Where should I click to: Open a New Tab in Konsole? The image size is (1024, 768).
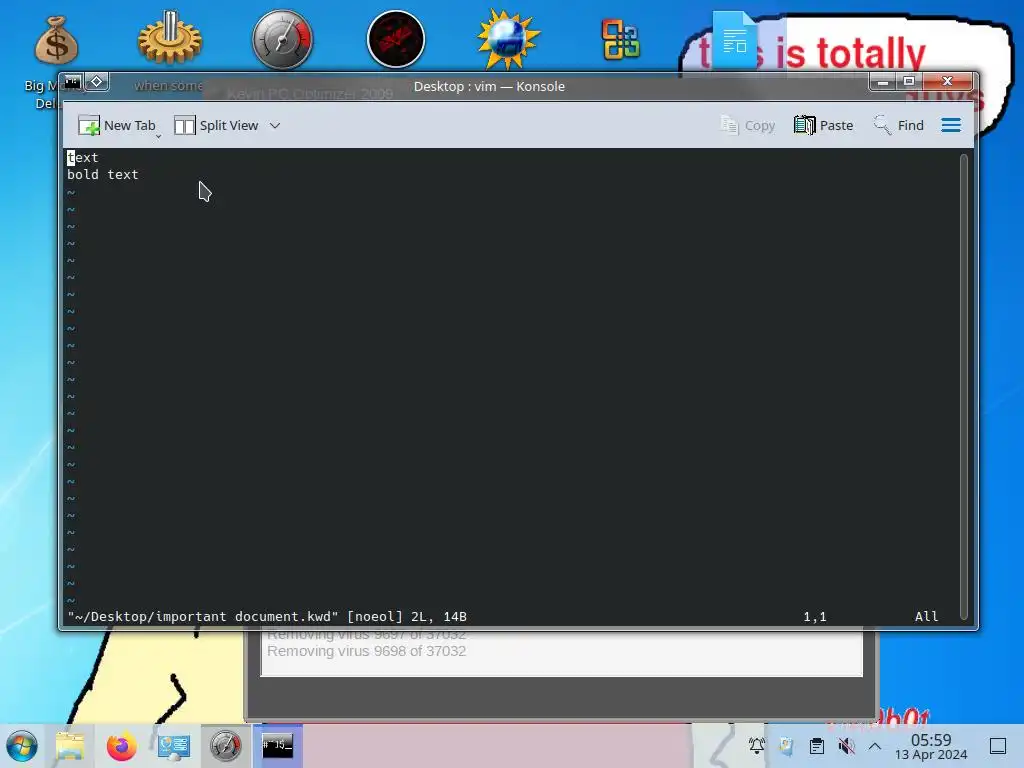tap(117, 125)
